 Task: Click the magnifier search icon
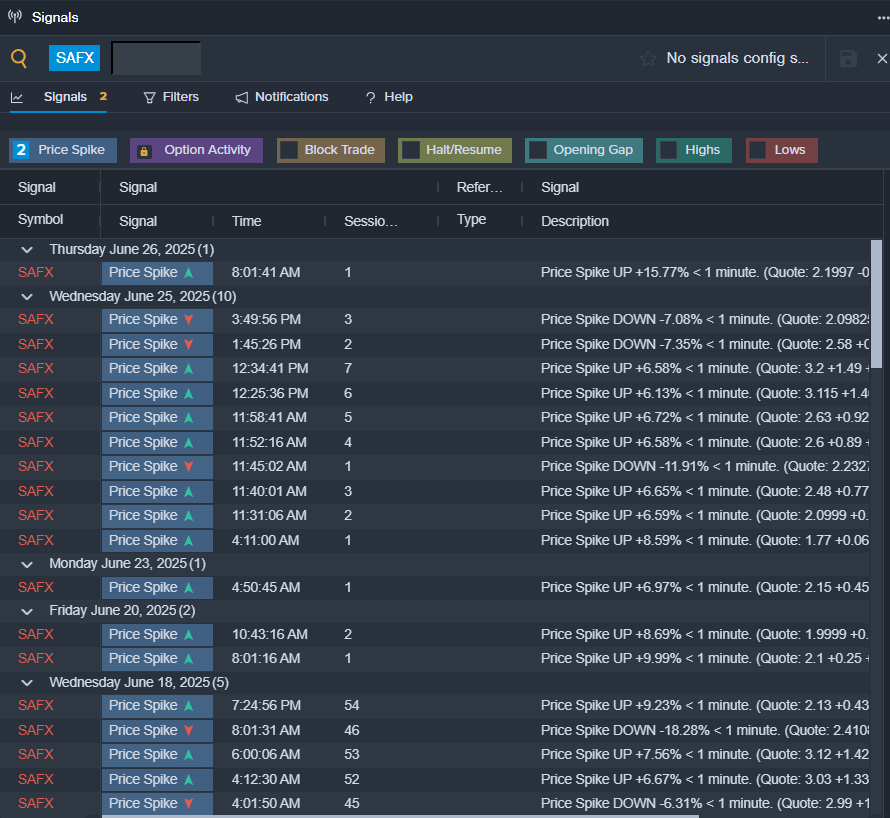tap(19, 58)
